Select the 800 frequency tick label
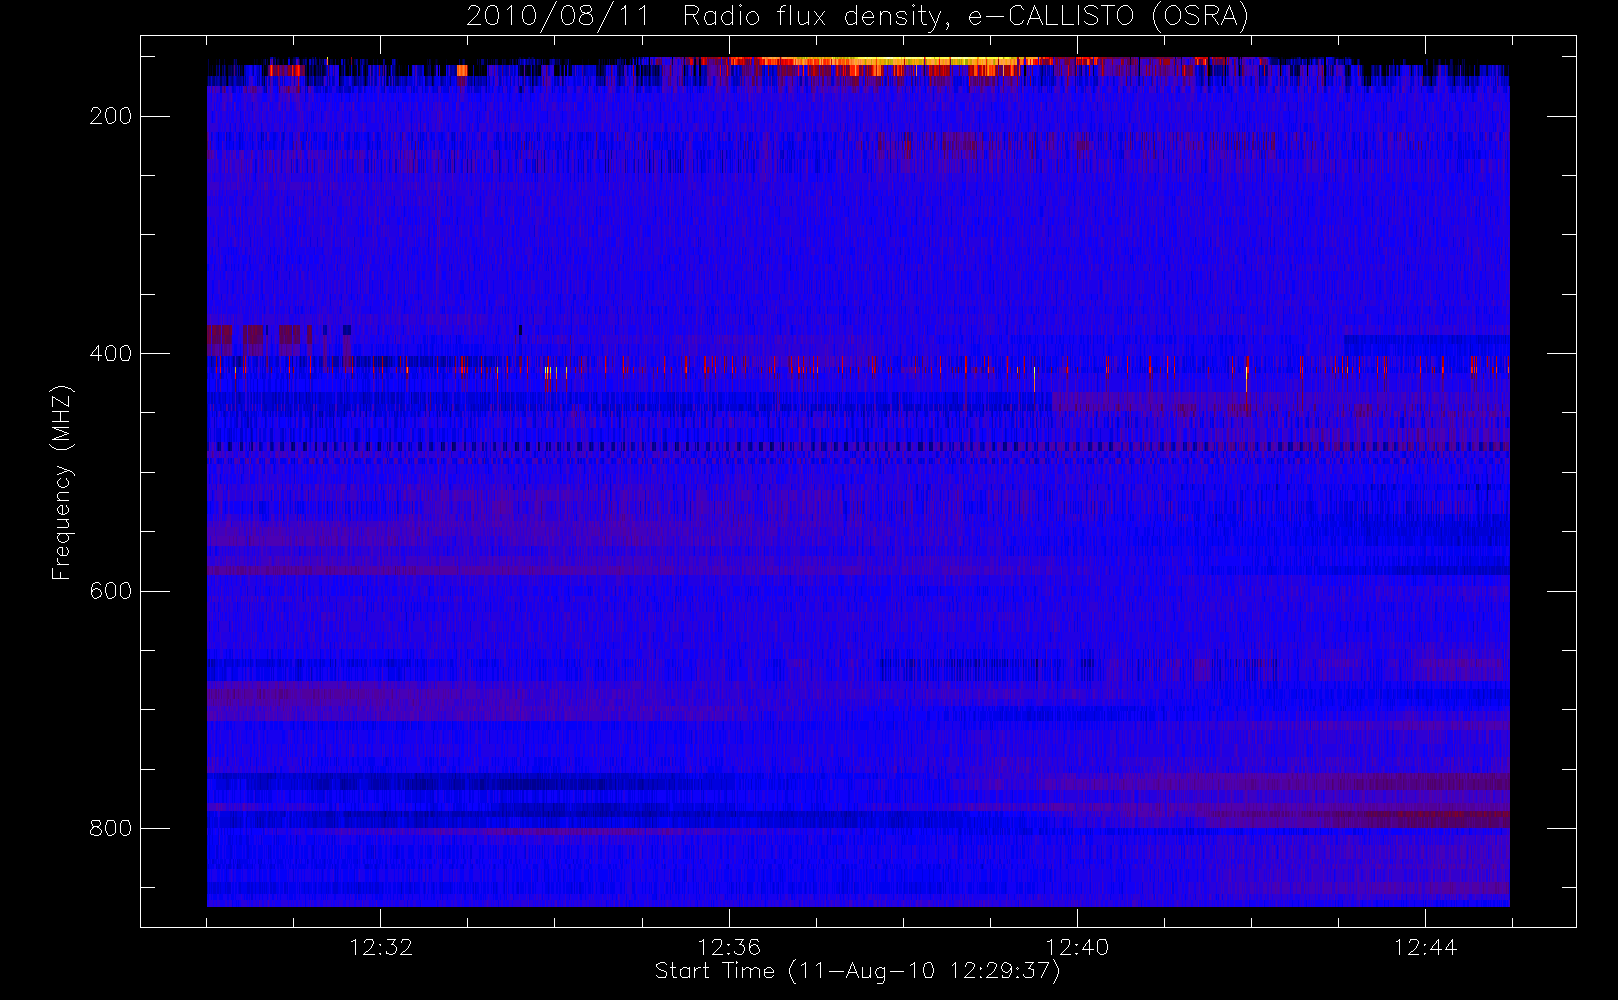Image resolution: width=1618 pixels, height=1000 pixels. (x=110, y=828)
